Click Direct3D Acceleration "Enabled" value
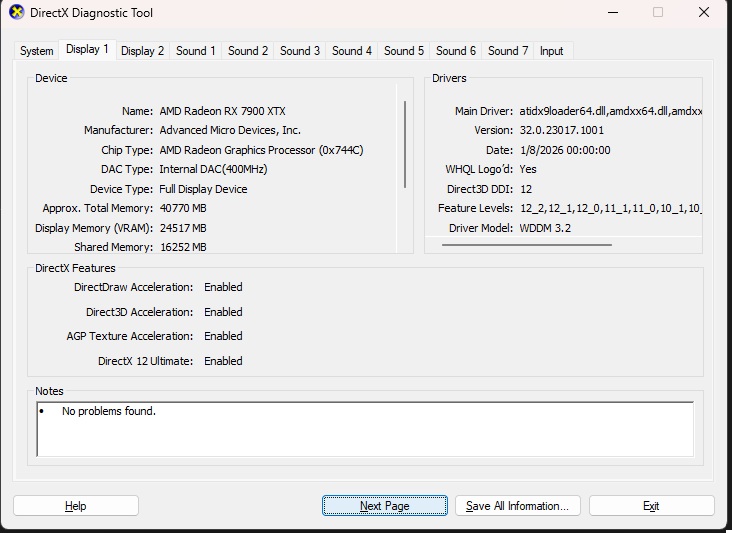Image resolution: width=732 pixels, height=533 pixels. (x=223, y=312)
